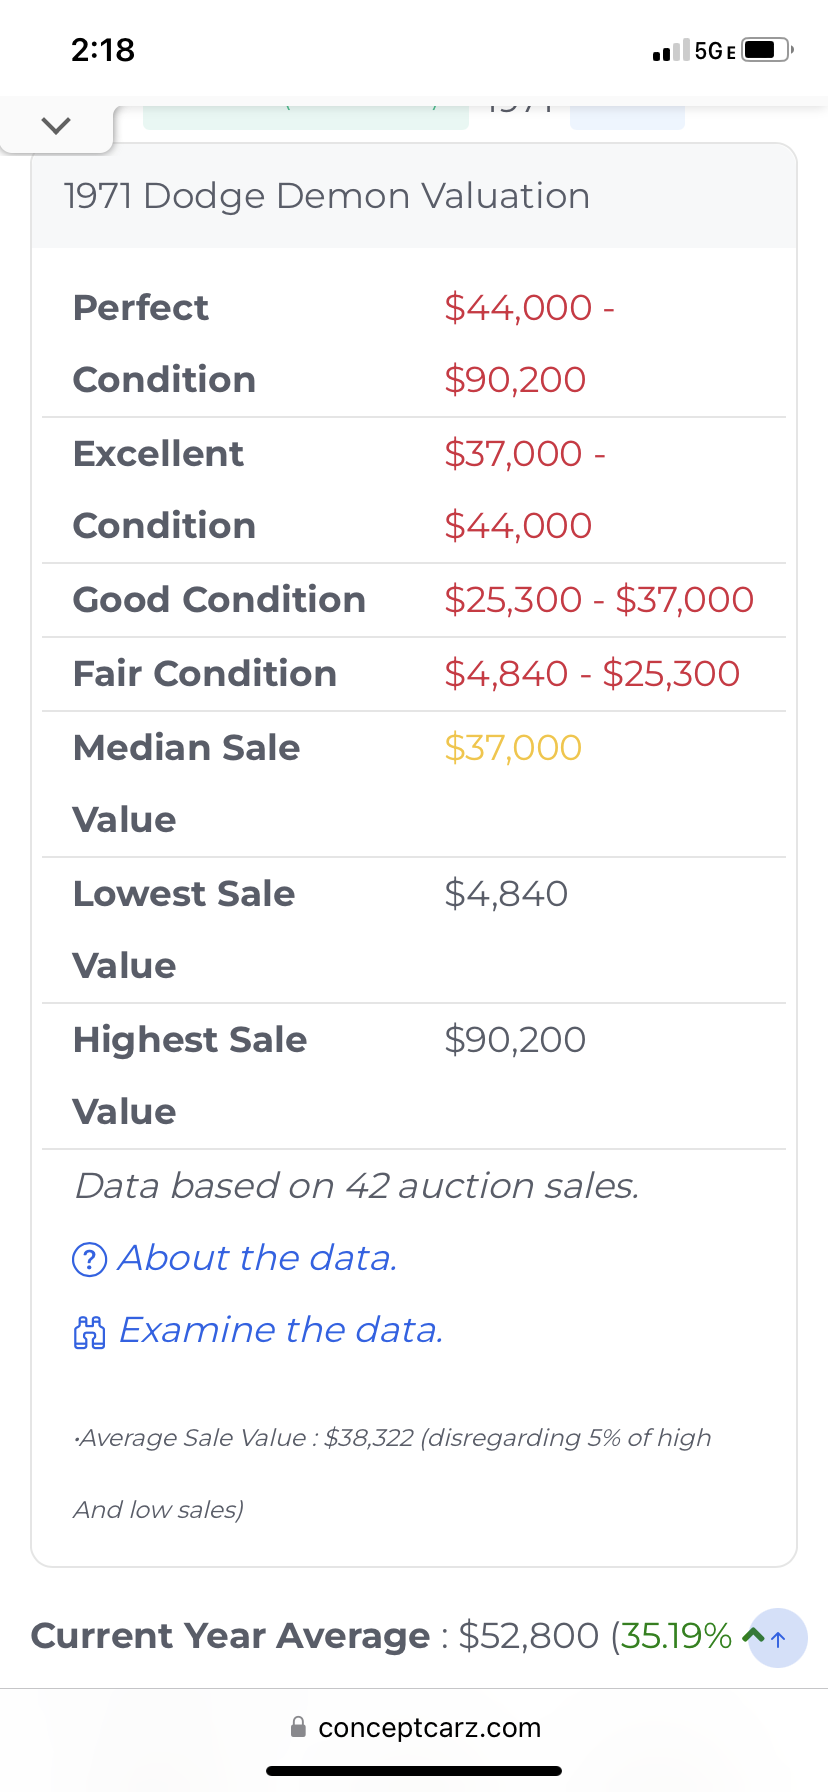The height and width of the screenshot is (1792, 828).
Task: Tap the green up caret beside 35.19%
Action: tap(753, 1636)
